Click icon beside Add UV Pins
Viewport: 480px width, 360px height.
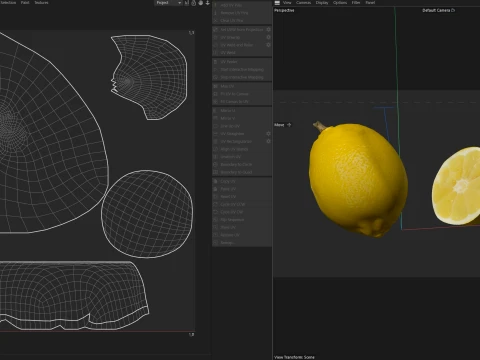(x=215, y=5)
